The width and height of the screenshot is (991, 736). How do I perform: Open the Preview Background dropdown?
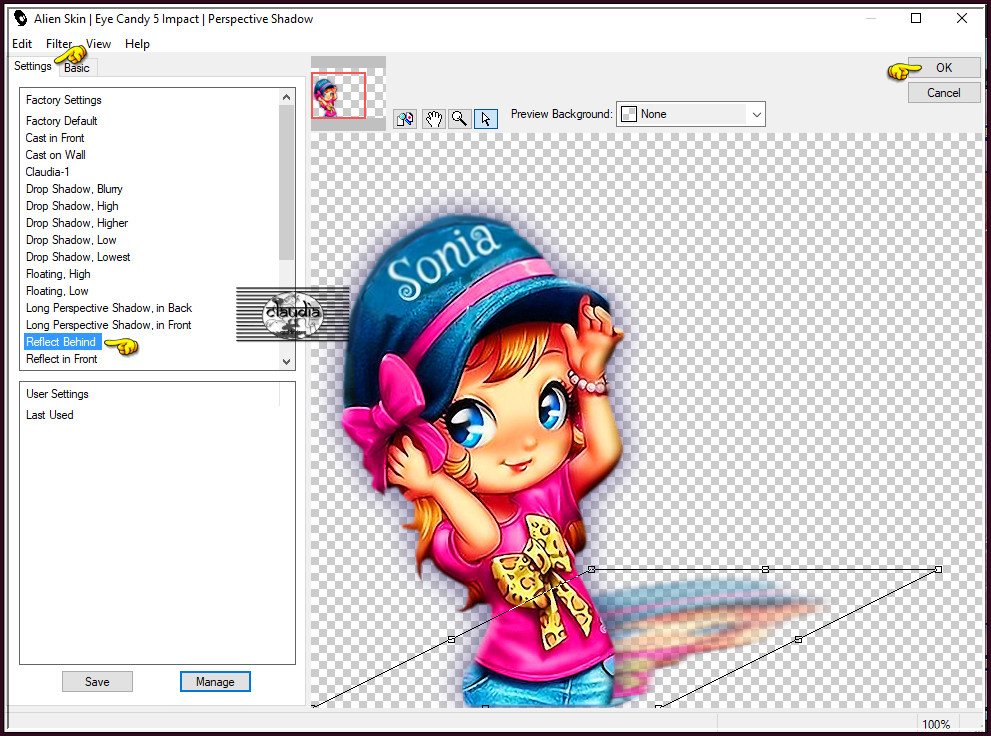[x=691, y=114]
